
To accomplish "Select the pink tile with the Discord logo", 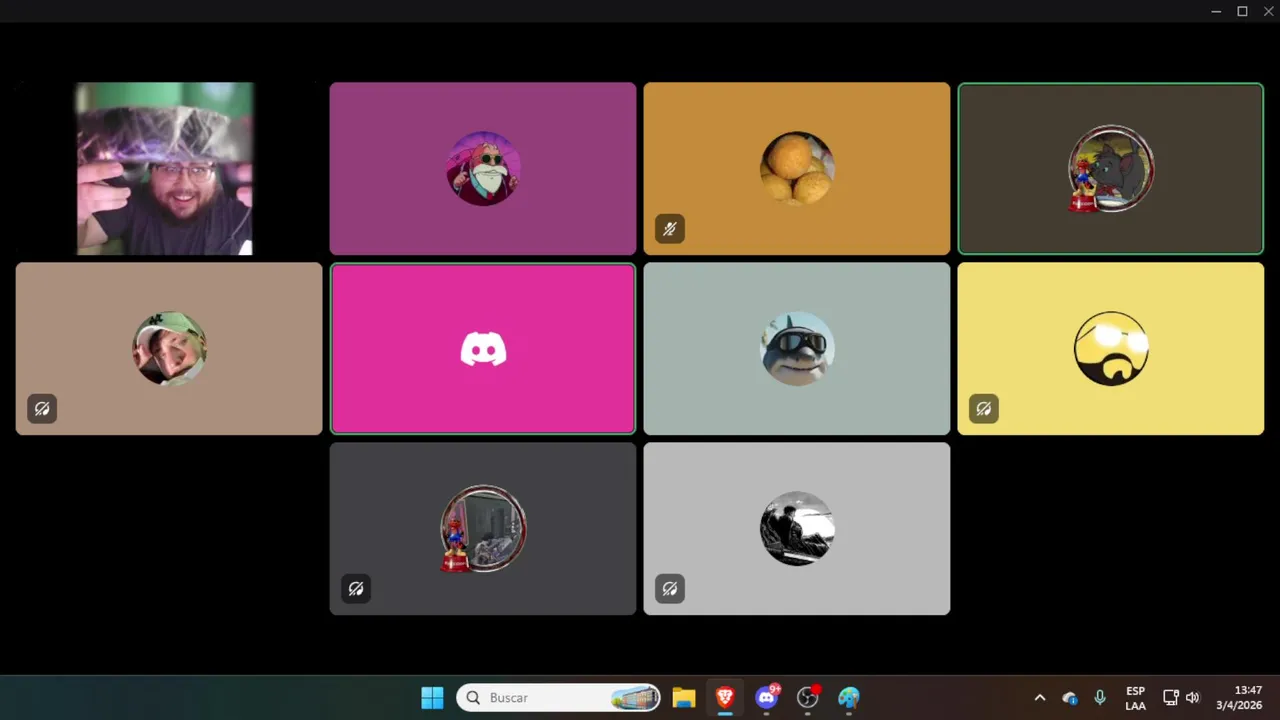I will click(483, 348).
